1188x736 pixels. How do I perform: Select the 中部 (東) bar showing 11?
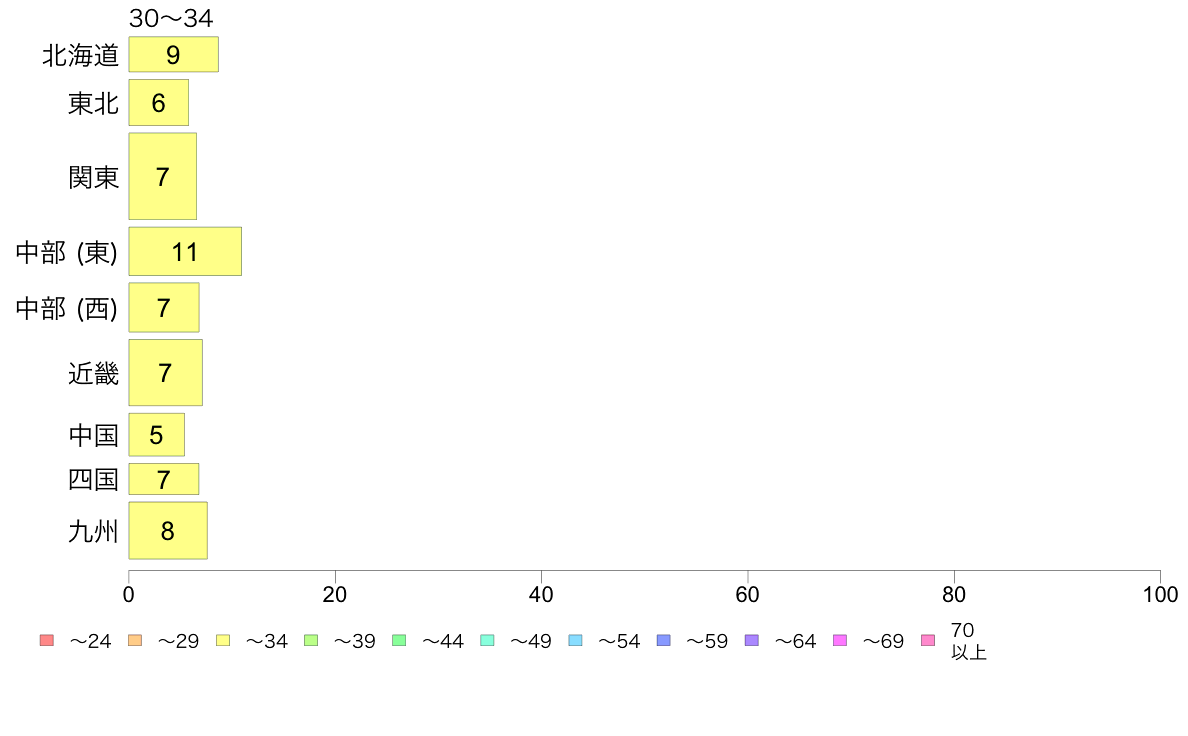(185, 252)
